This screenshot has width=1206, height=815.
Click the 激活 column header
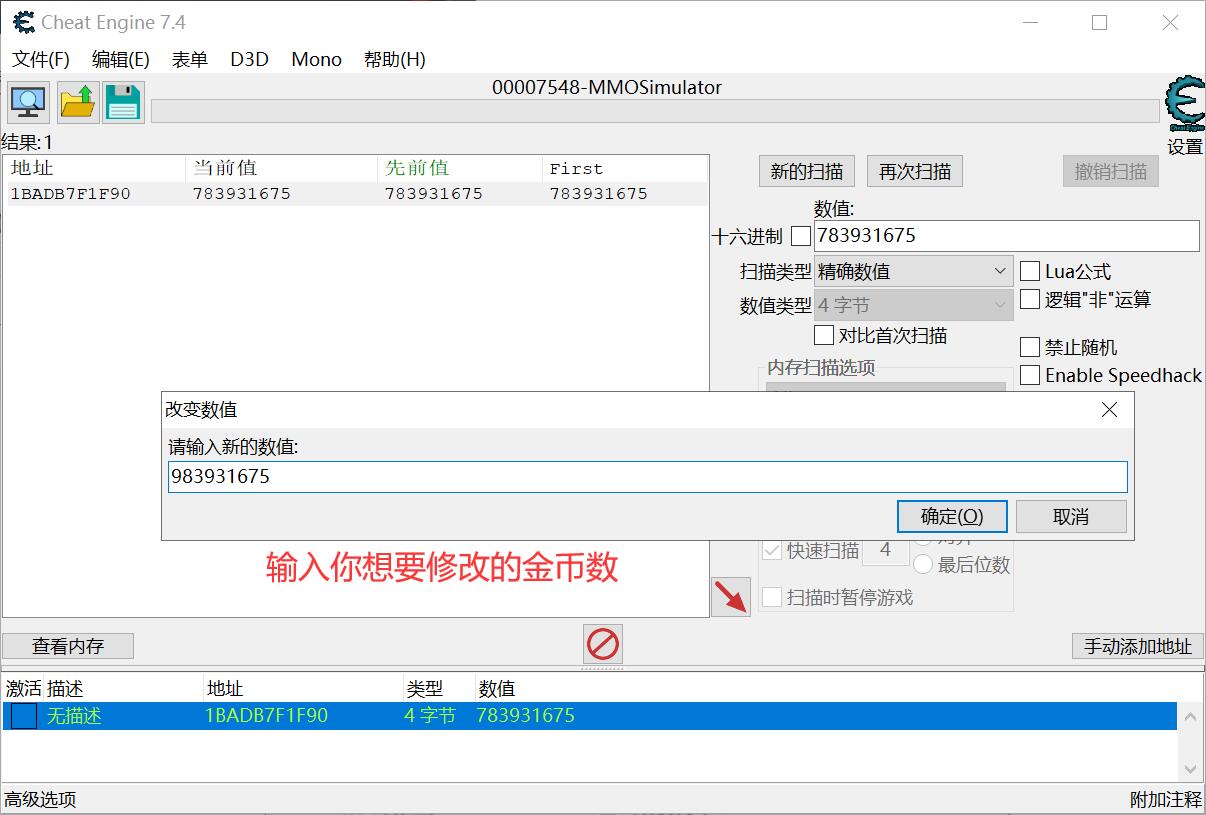point(24,688)
